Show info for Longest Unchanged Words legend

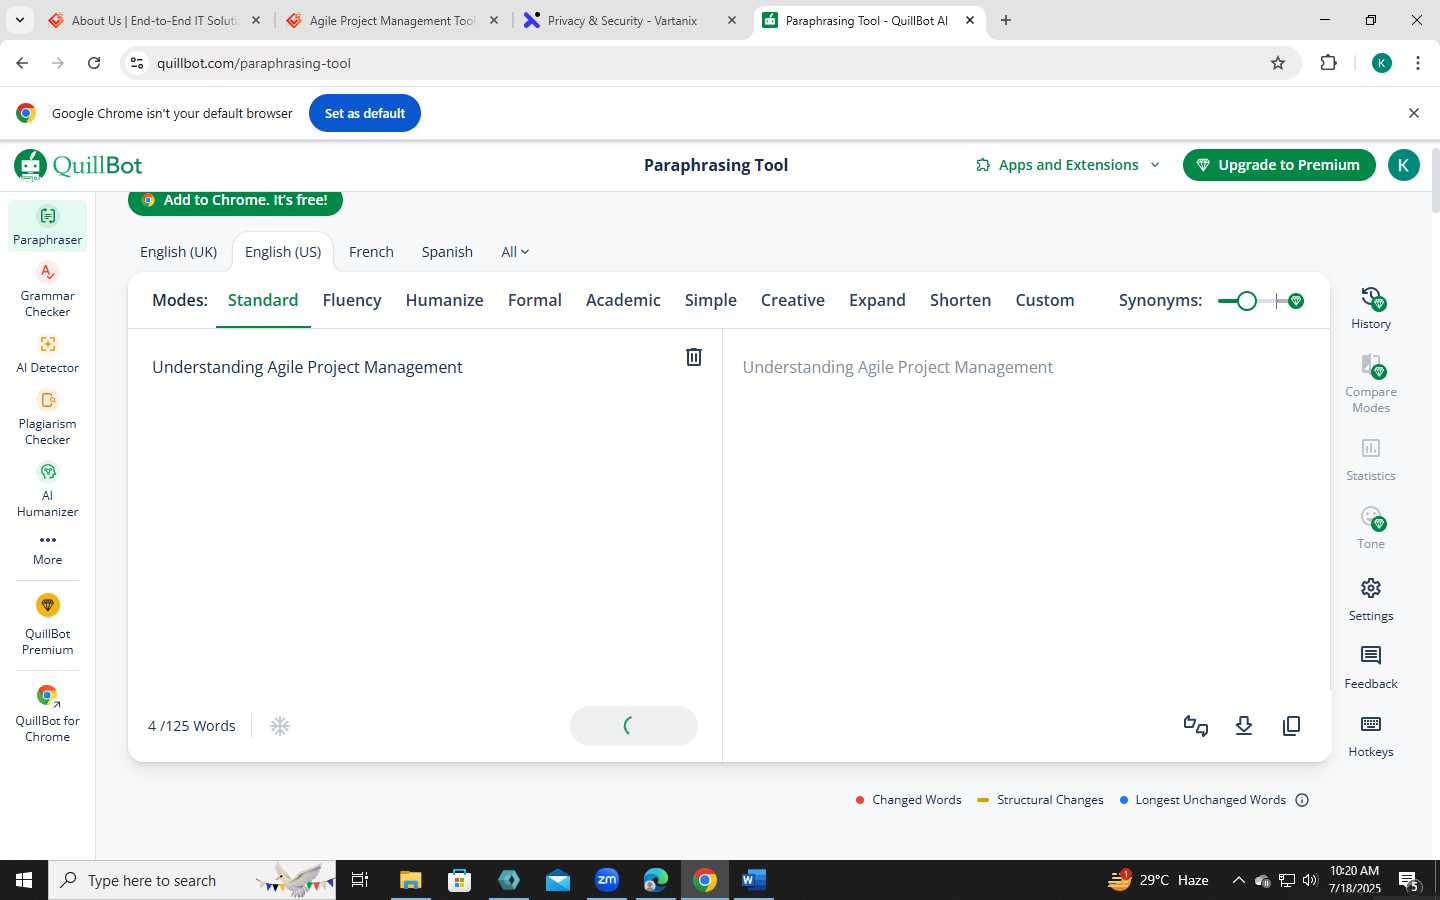(x=1302, y=800)
